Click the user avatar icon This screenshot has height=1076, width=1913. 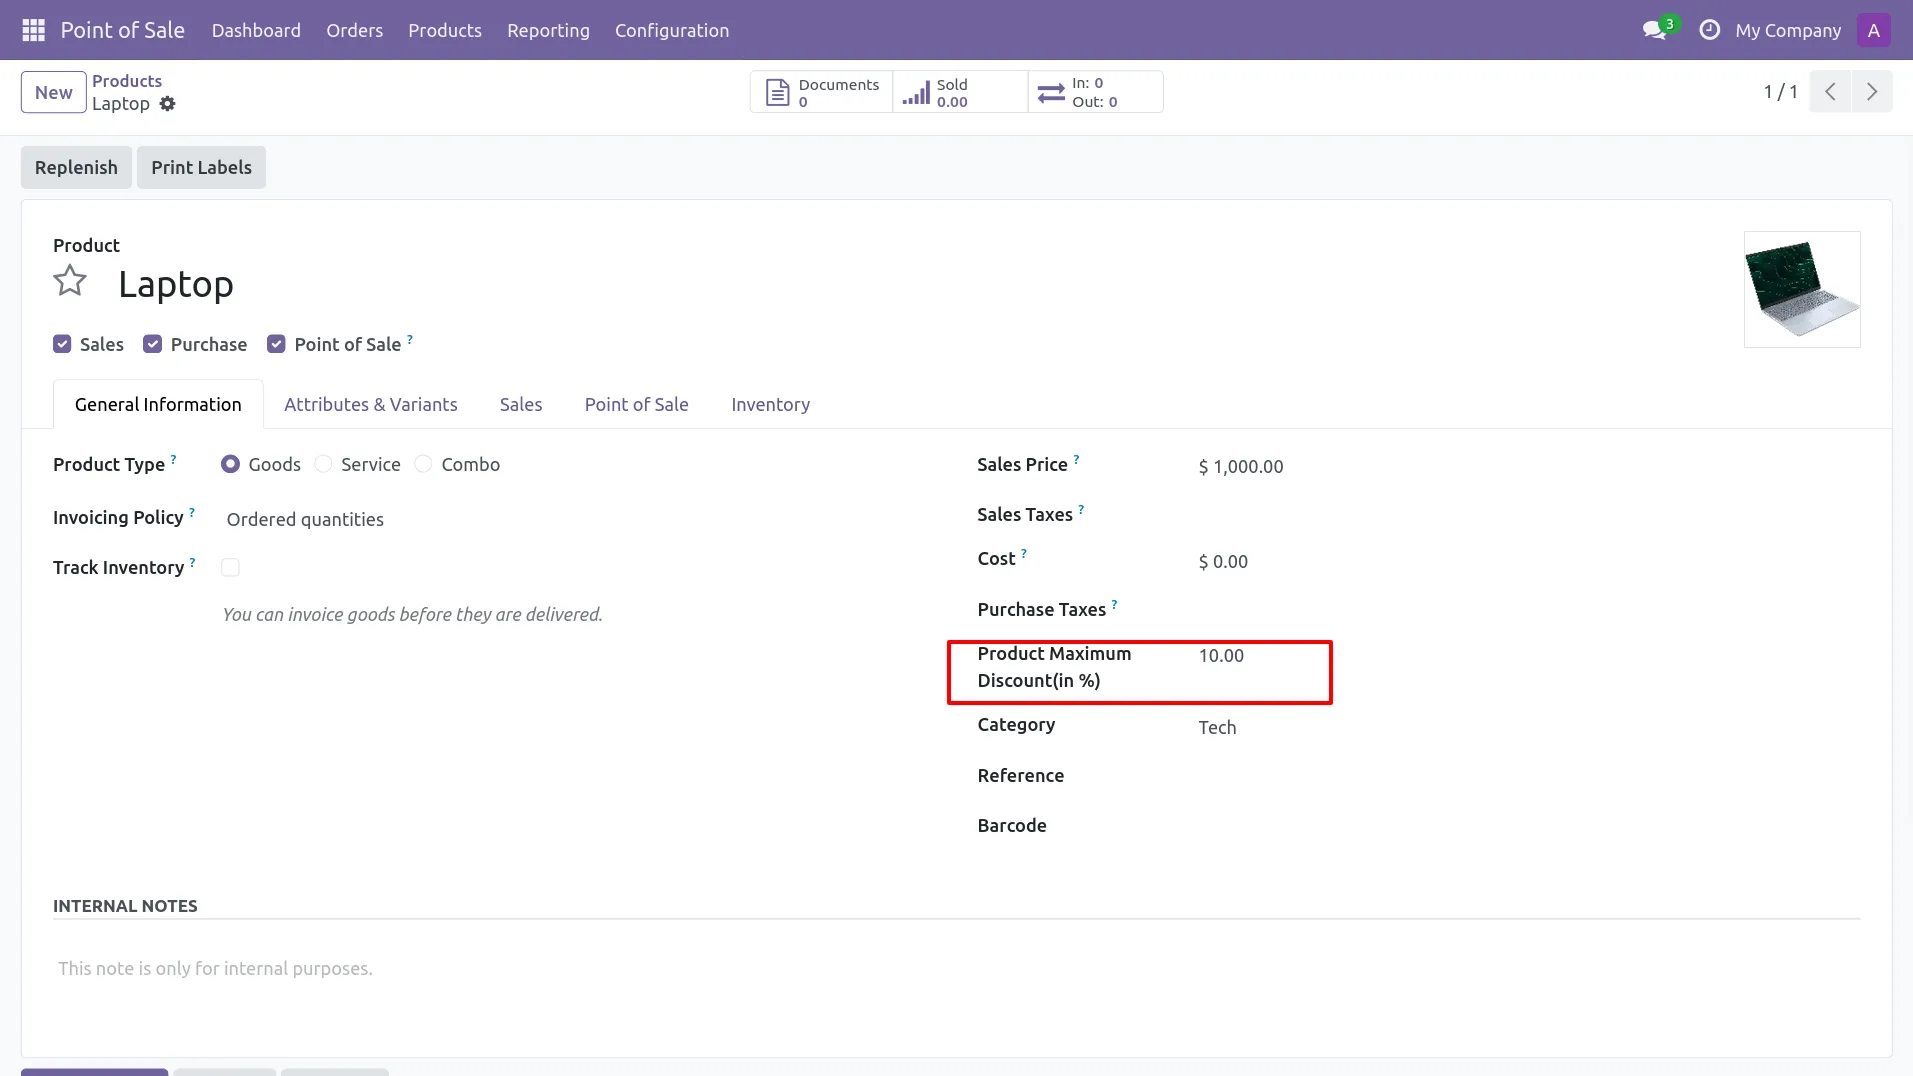pyautogui.click(x=1873, y=30)
